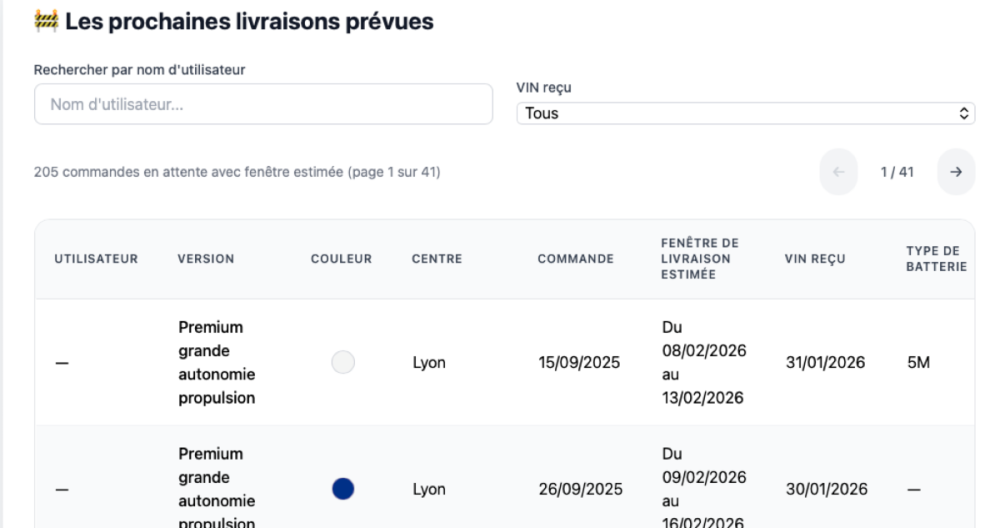Go to the next page arrow
Screen dimensions: 1000x528
[x=956, y=172]
